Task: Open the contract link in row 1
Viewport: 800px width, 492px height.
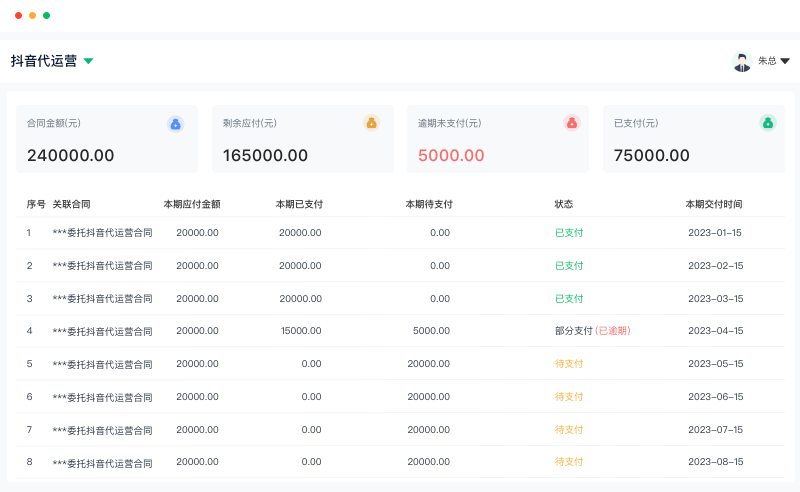Action: [x=103, y=233]
